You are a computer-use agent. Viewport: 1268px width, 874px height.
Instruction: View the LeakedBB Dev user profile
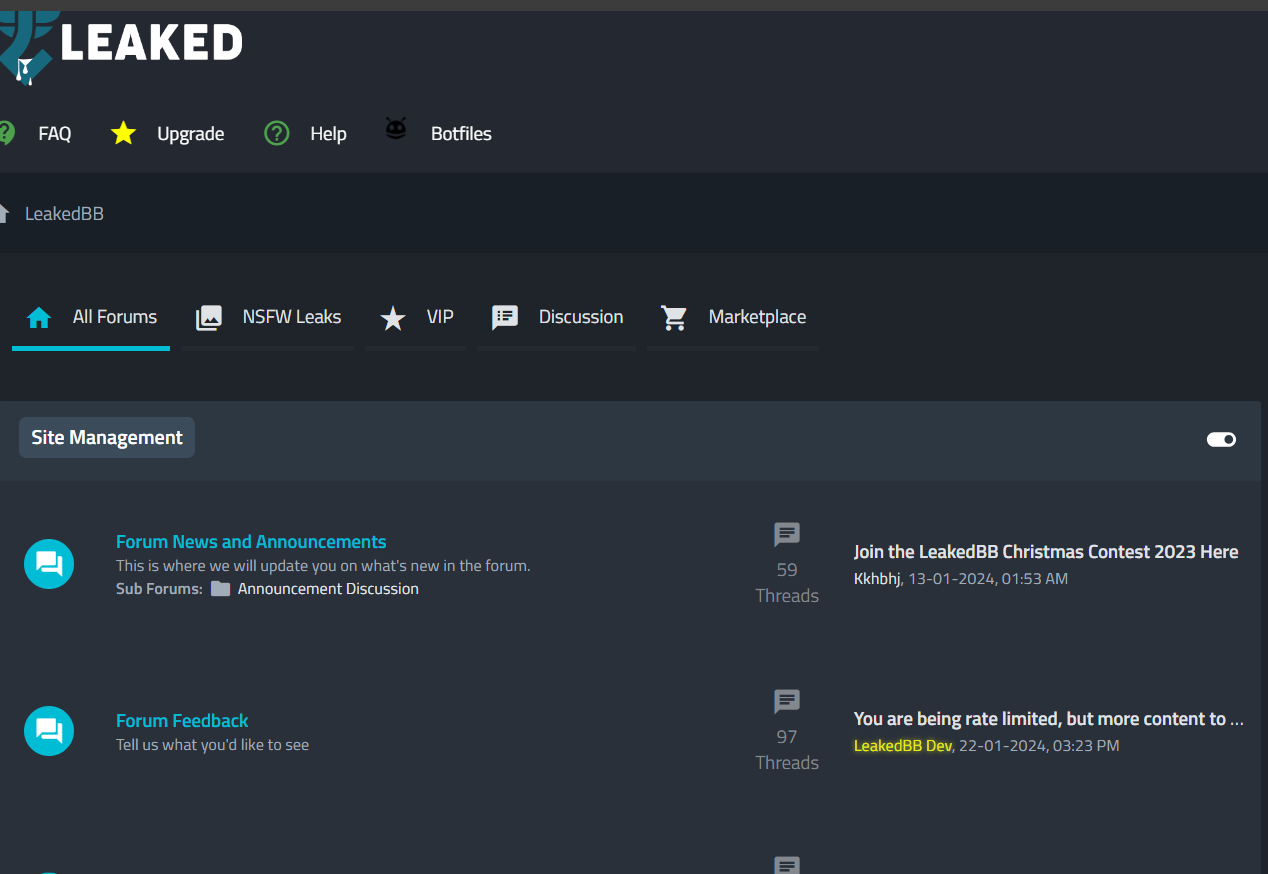(903, 746)
